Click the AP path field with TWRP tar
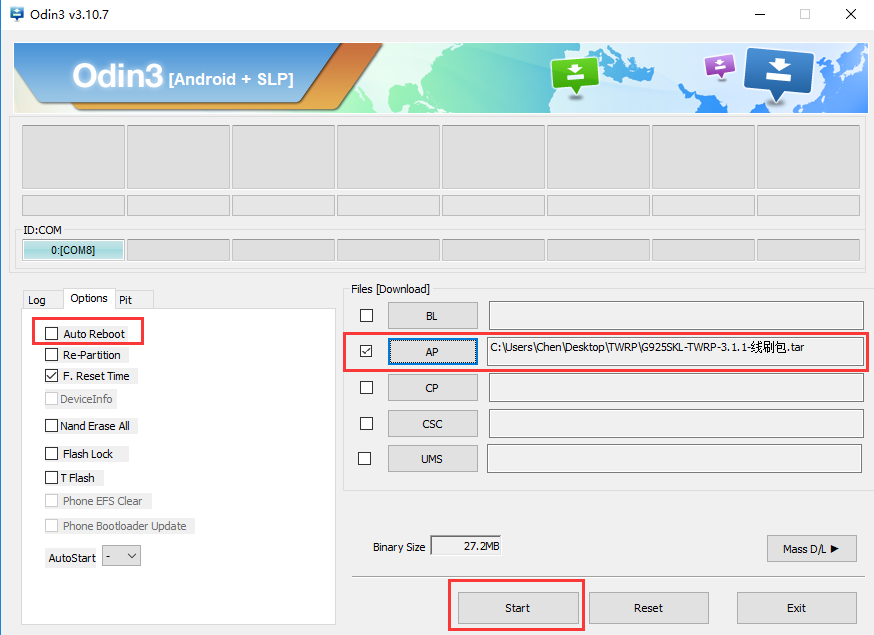874x635 pixels. 676,352
